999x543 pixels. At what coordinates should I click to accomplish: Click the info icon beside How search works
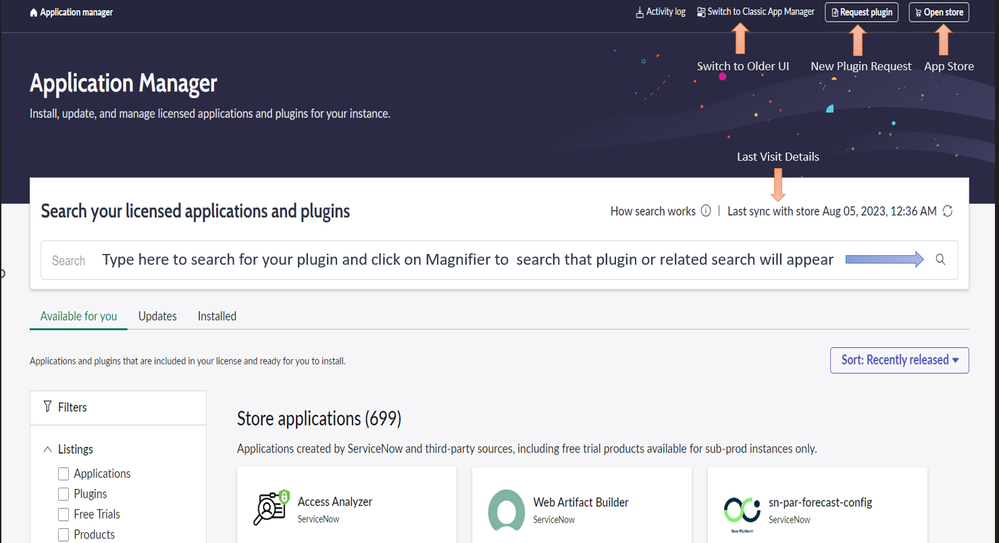pyautogui.click(x=706, y=211)
